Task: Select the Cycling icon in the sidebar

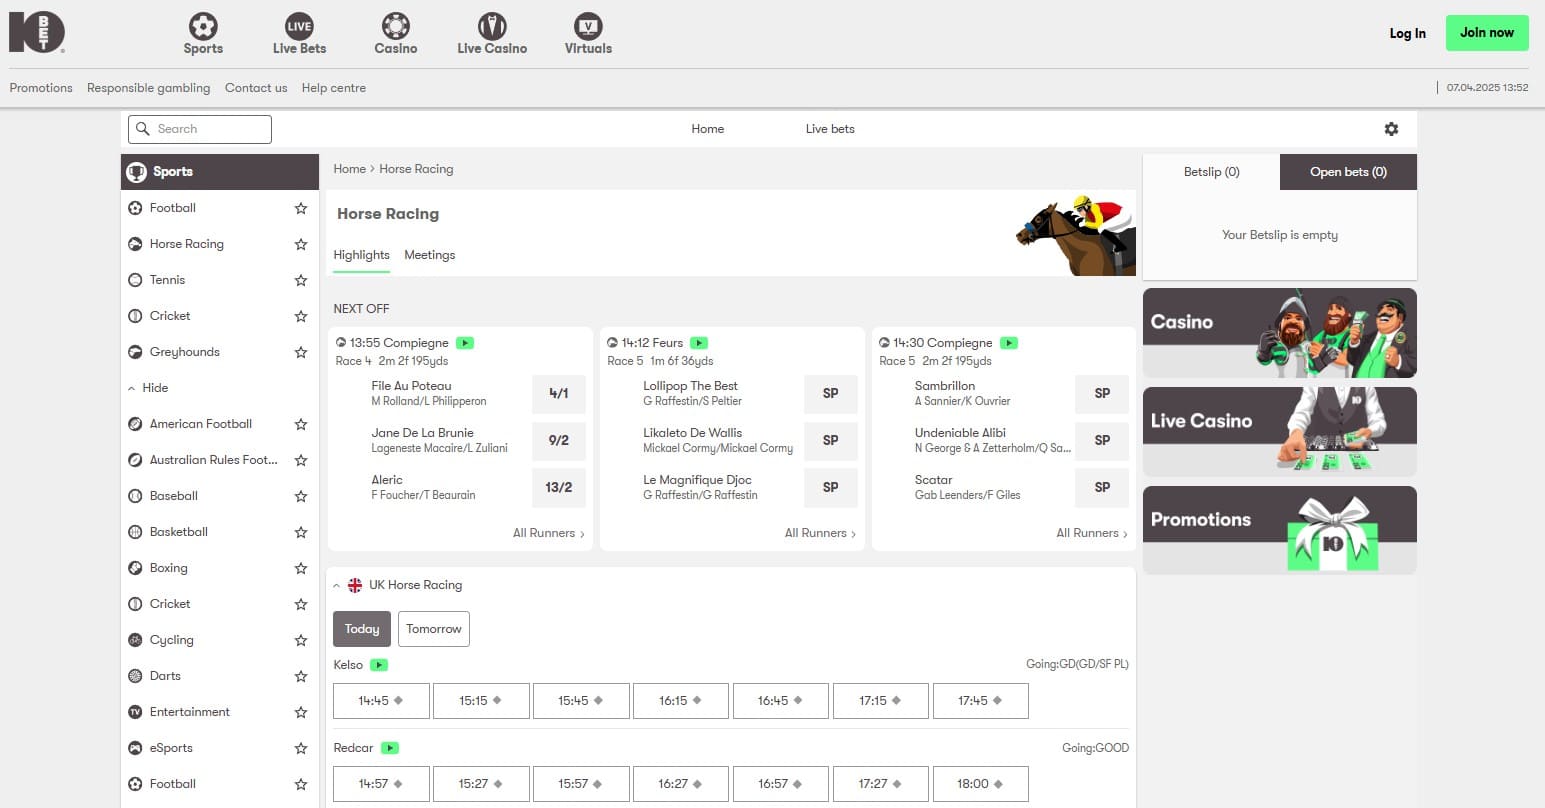Action: [x=135, y=640]
